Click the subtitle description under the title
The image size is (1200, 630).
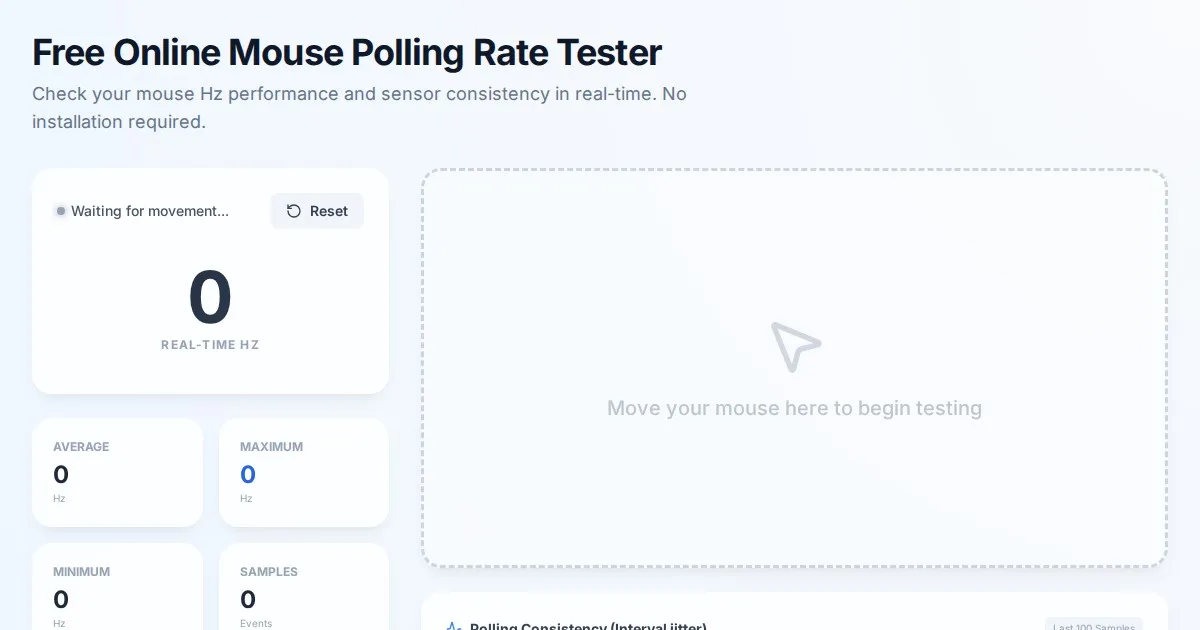coord(359,108)
